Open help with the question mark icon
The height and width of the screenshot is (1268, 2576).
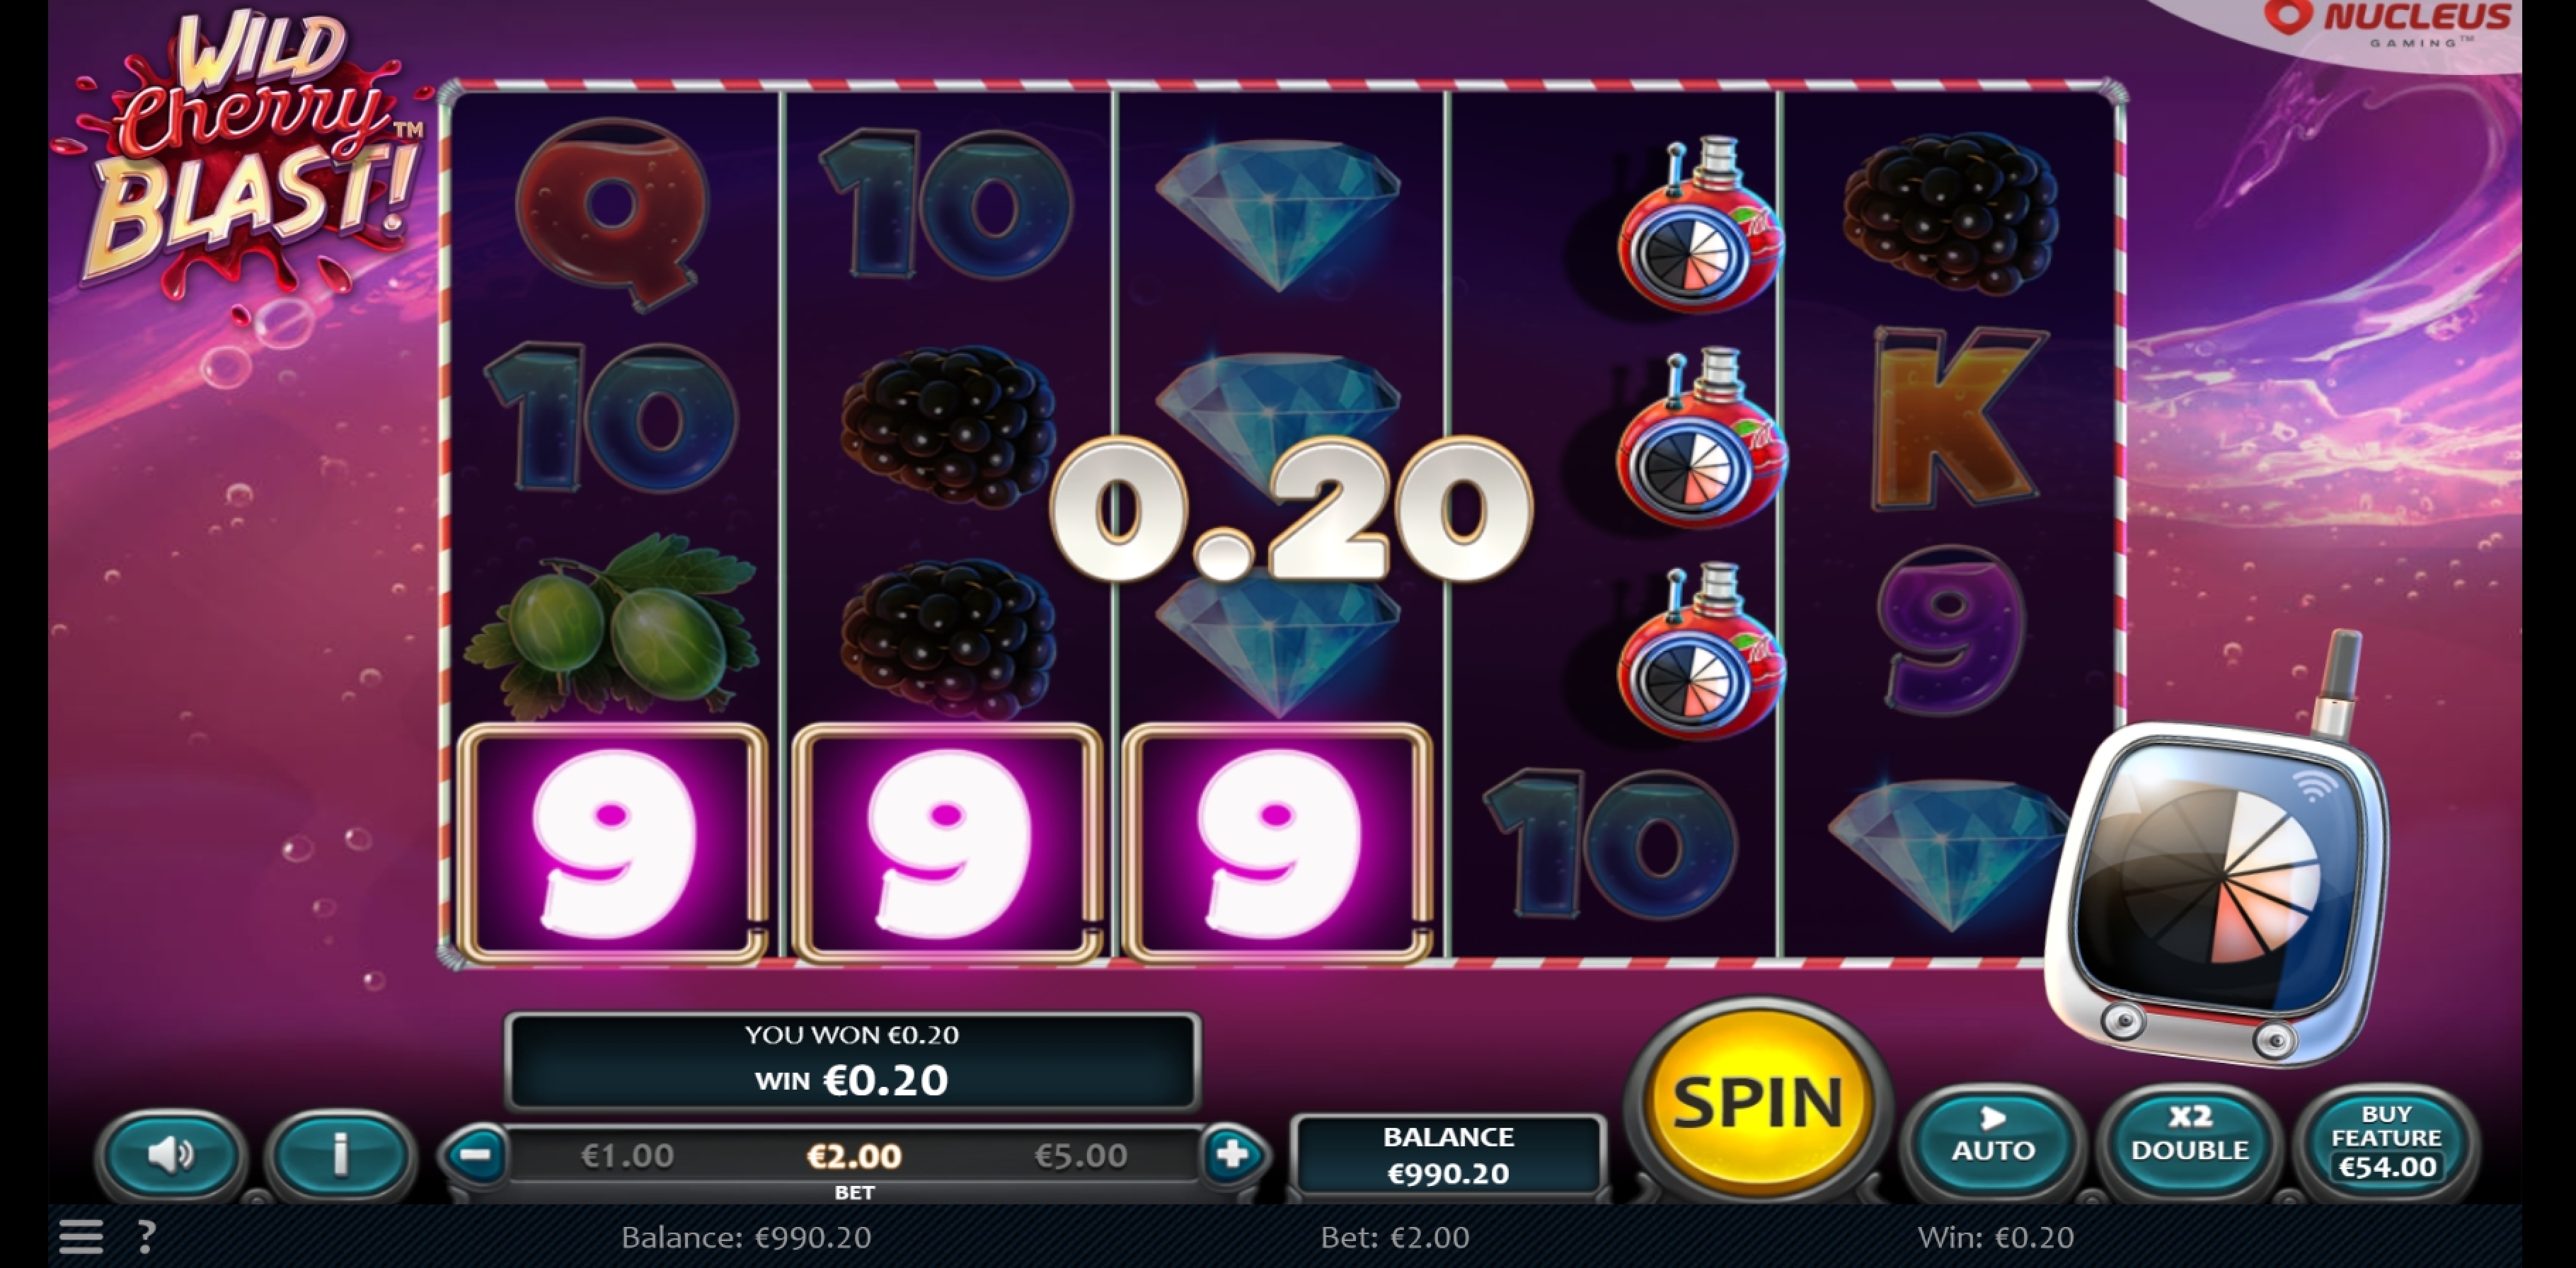click(146, 1237)
